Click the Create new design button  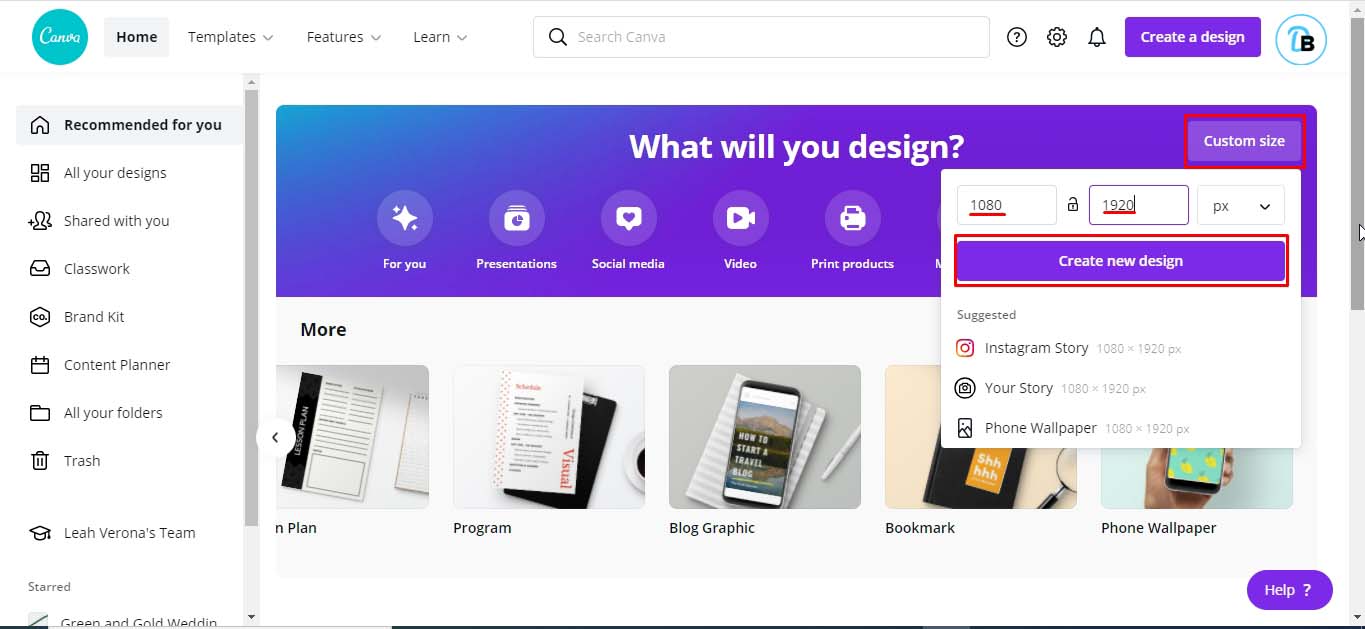pyautogui.click(x=1121, y=261)
